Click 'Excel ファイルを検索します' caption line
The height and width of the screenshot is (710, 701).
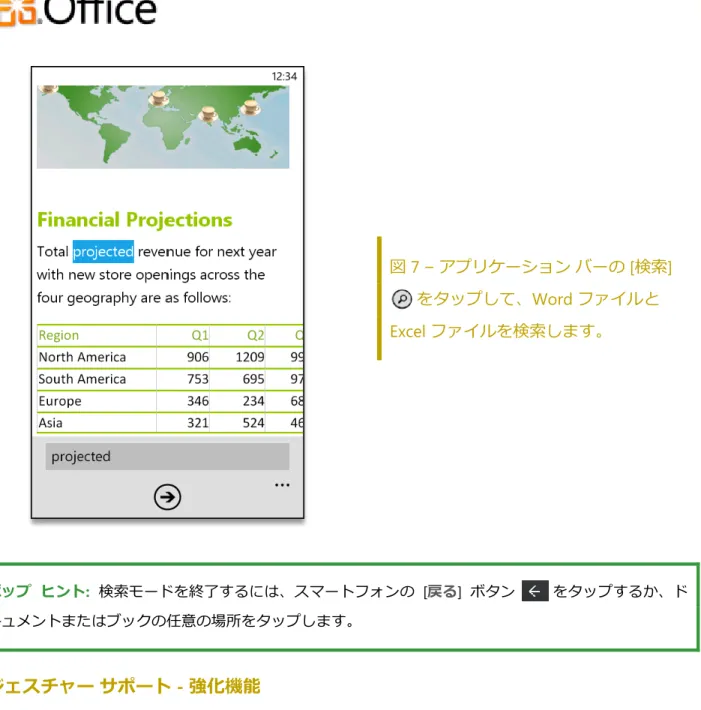(x=497, y=331)
